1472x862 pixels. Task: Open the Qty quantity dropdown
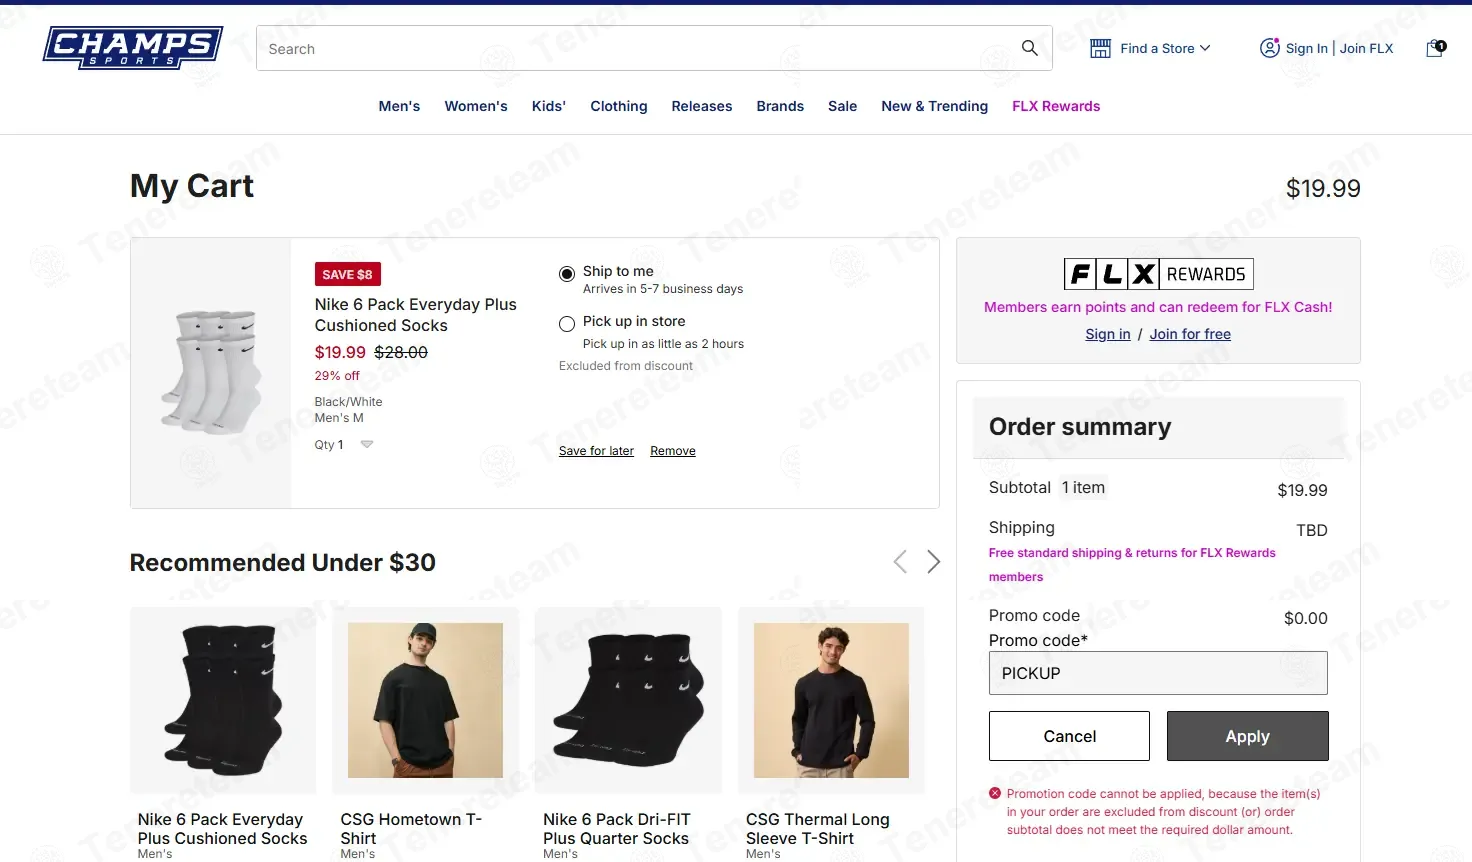(x=345, y=445)
